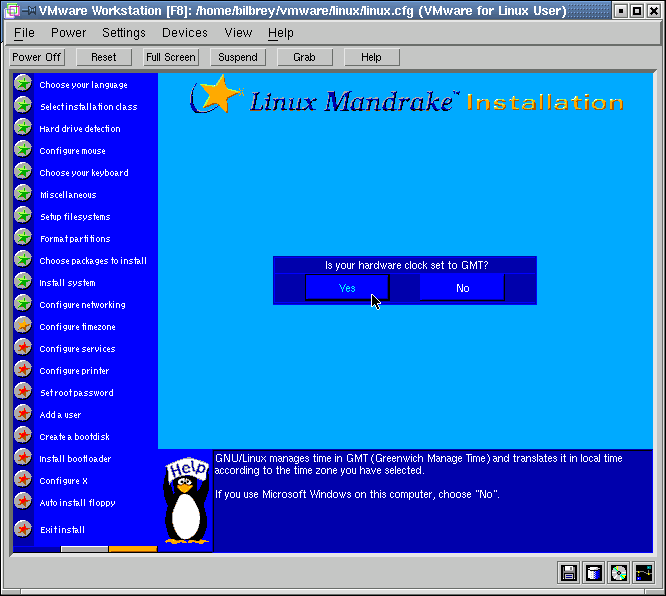Select the Configure X install step

pyautogui.click(x=63, y=481)
